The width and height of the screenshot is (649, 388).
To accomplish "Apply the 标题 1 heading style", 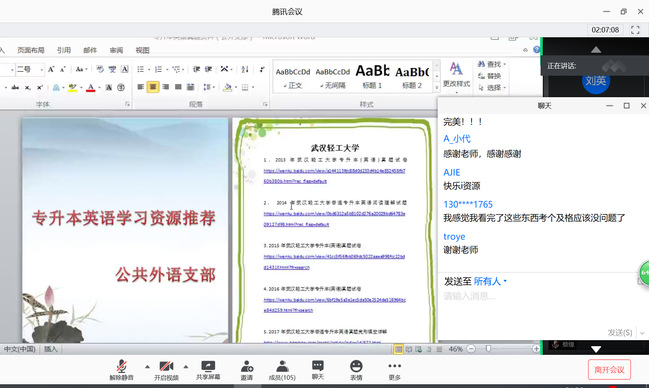I will pos(373,76).
